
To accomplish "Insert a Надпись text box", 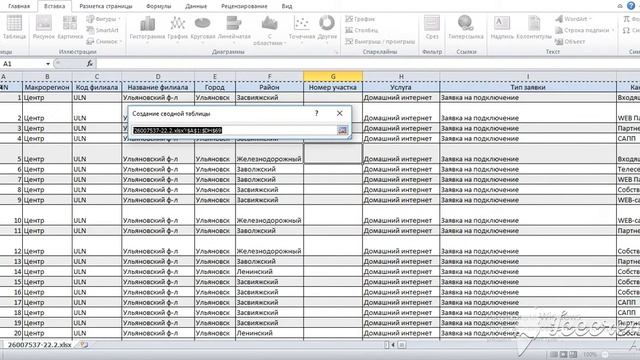I will tap(502, 28).
